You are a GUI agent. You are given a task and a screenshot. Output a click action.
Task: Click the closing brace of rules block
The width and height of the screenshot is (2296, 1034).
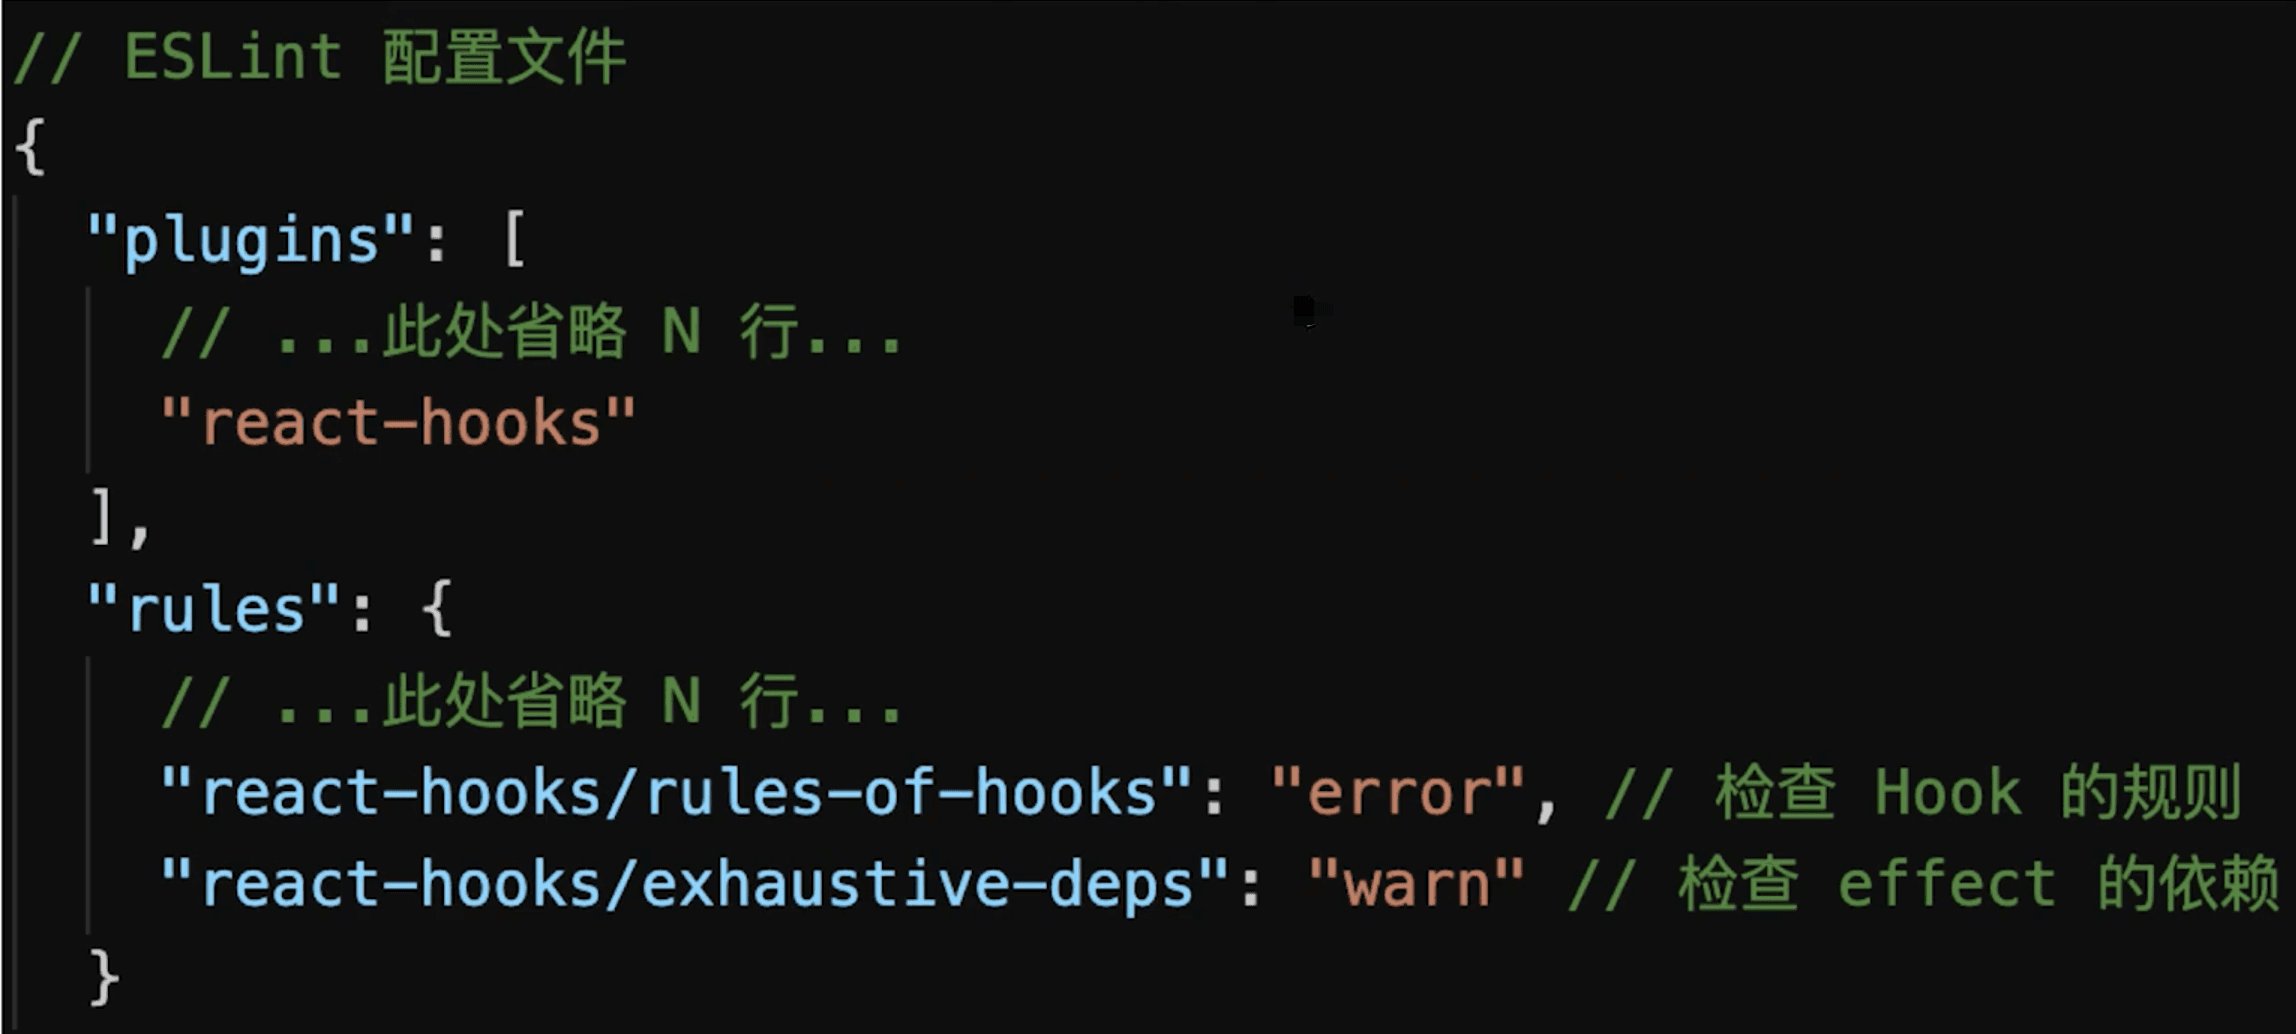coord(104,977)
